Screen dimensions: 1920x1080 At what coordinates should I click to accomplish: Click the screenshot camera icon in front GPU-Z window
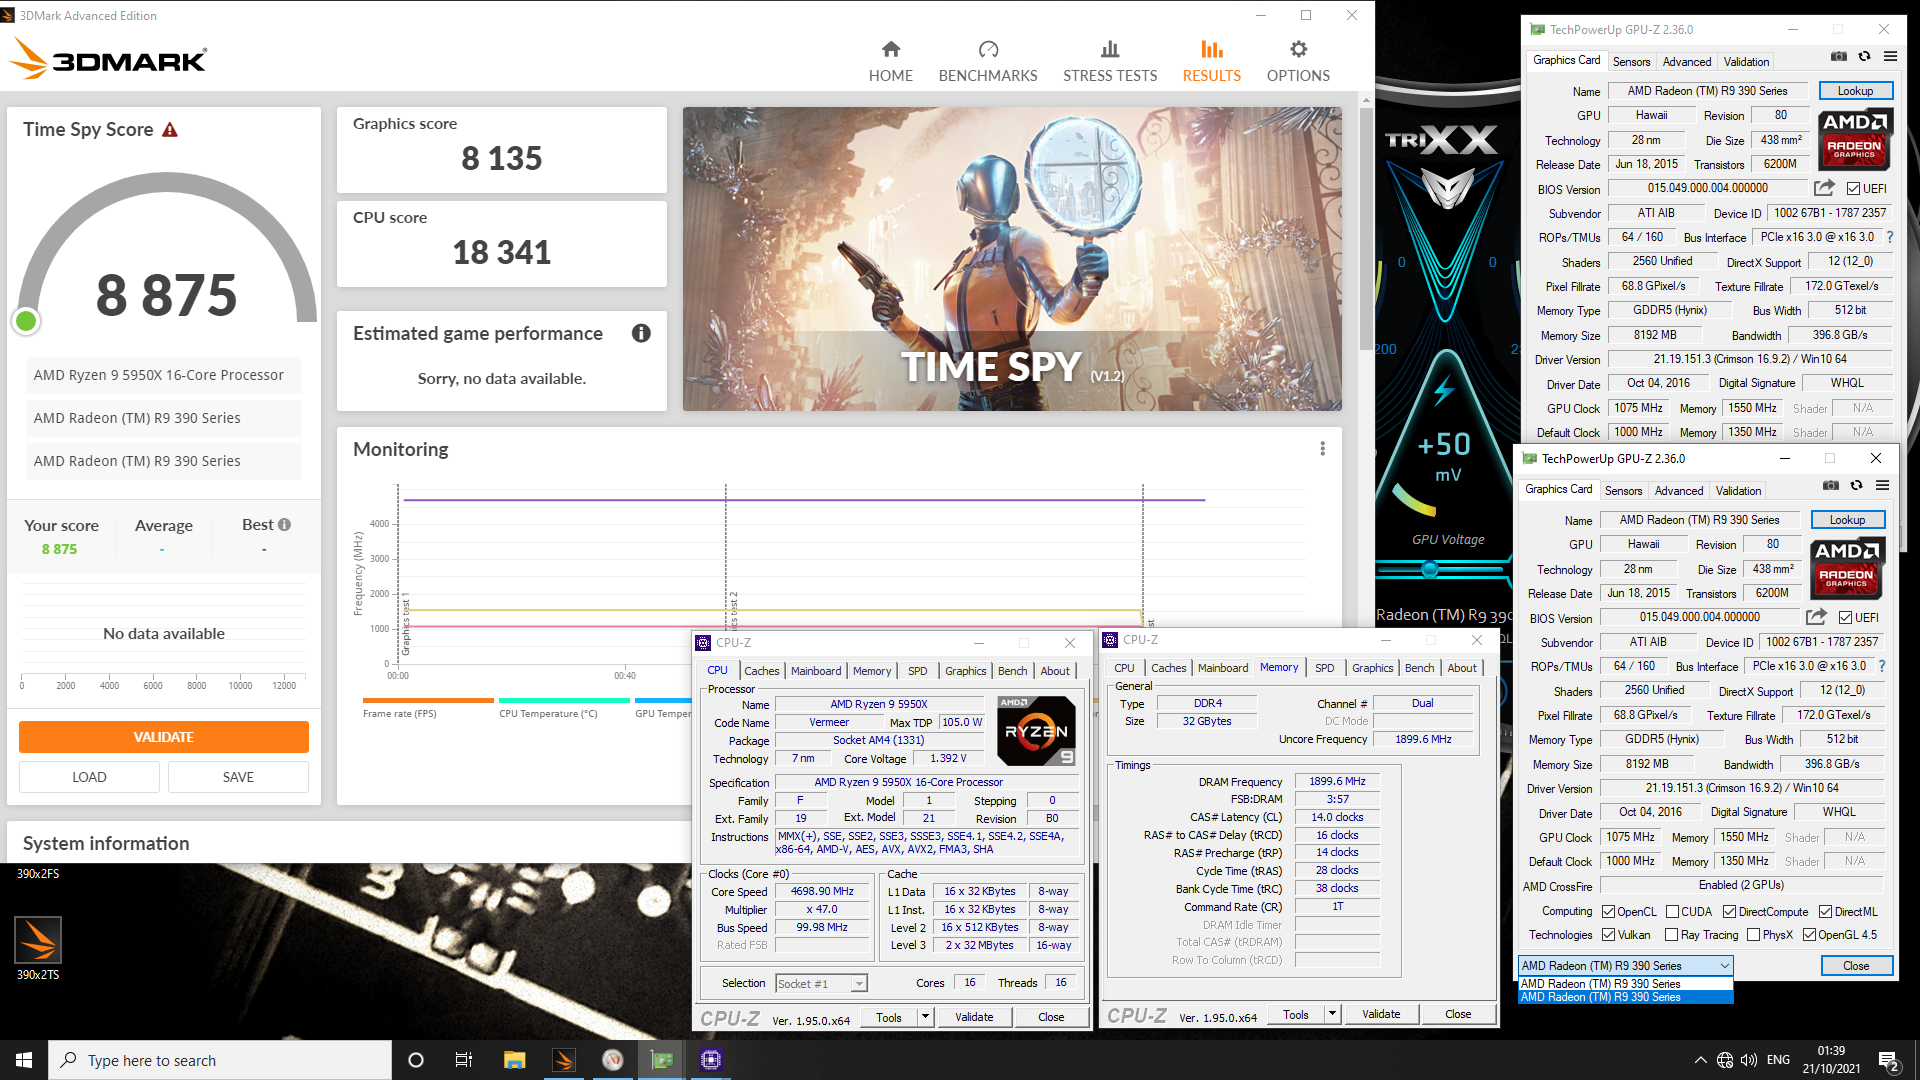point(1830,485)
